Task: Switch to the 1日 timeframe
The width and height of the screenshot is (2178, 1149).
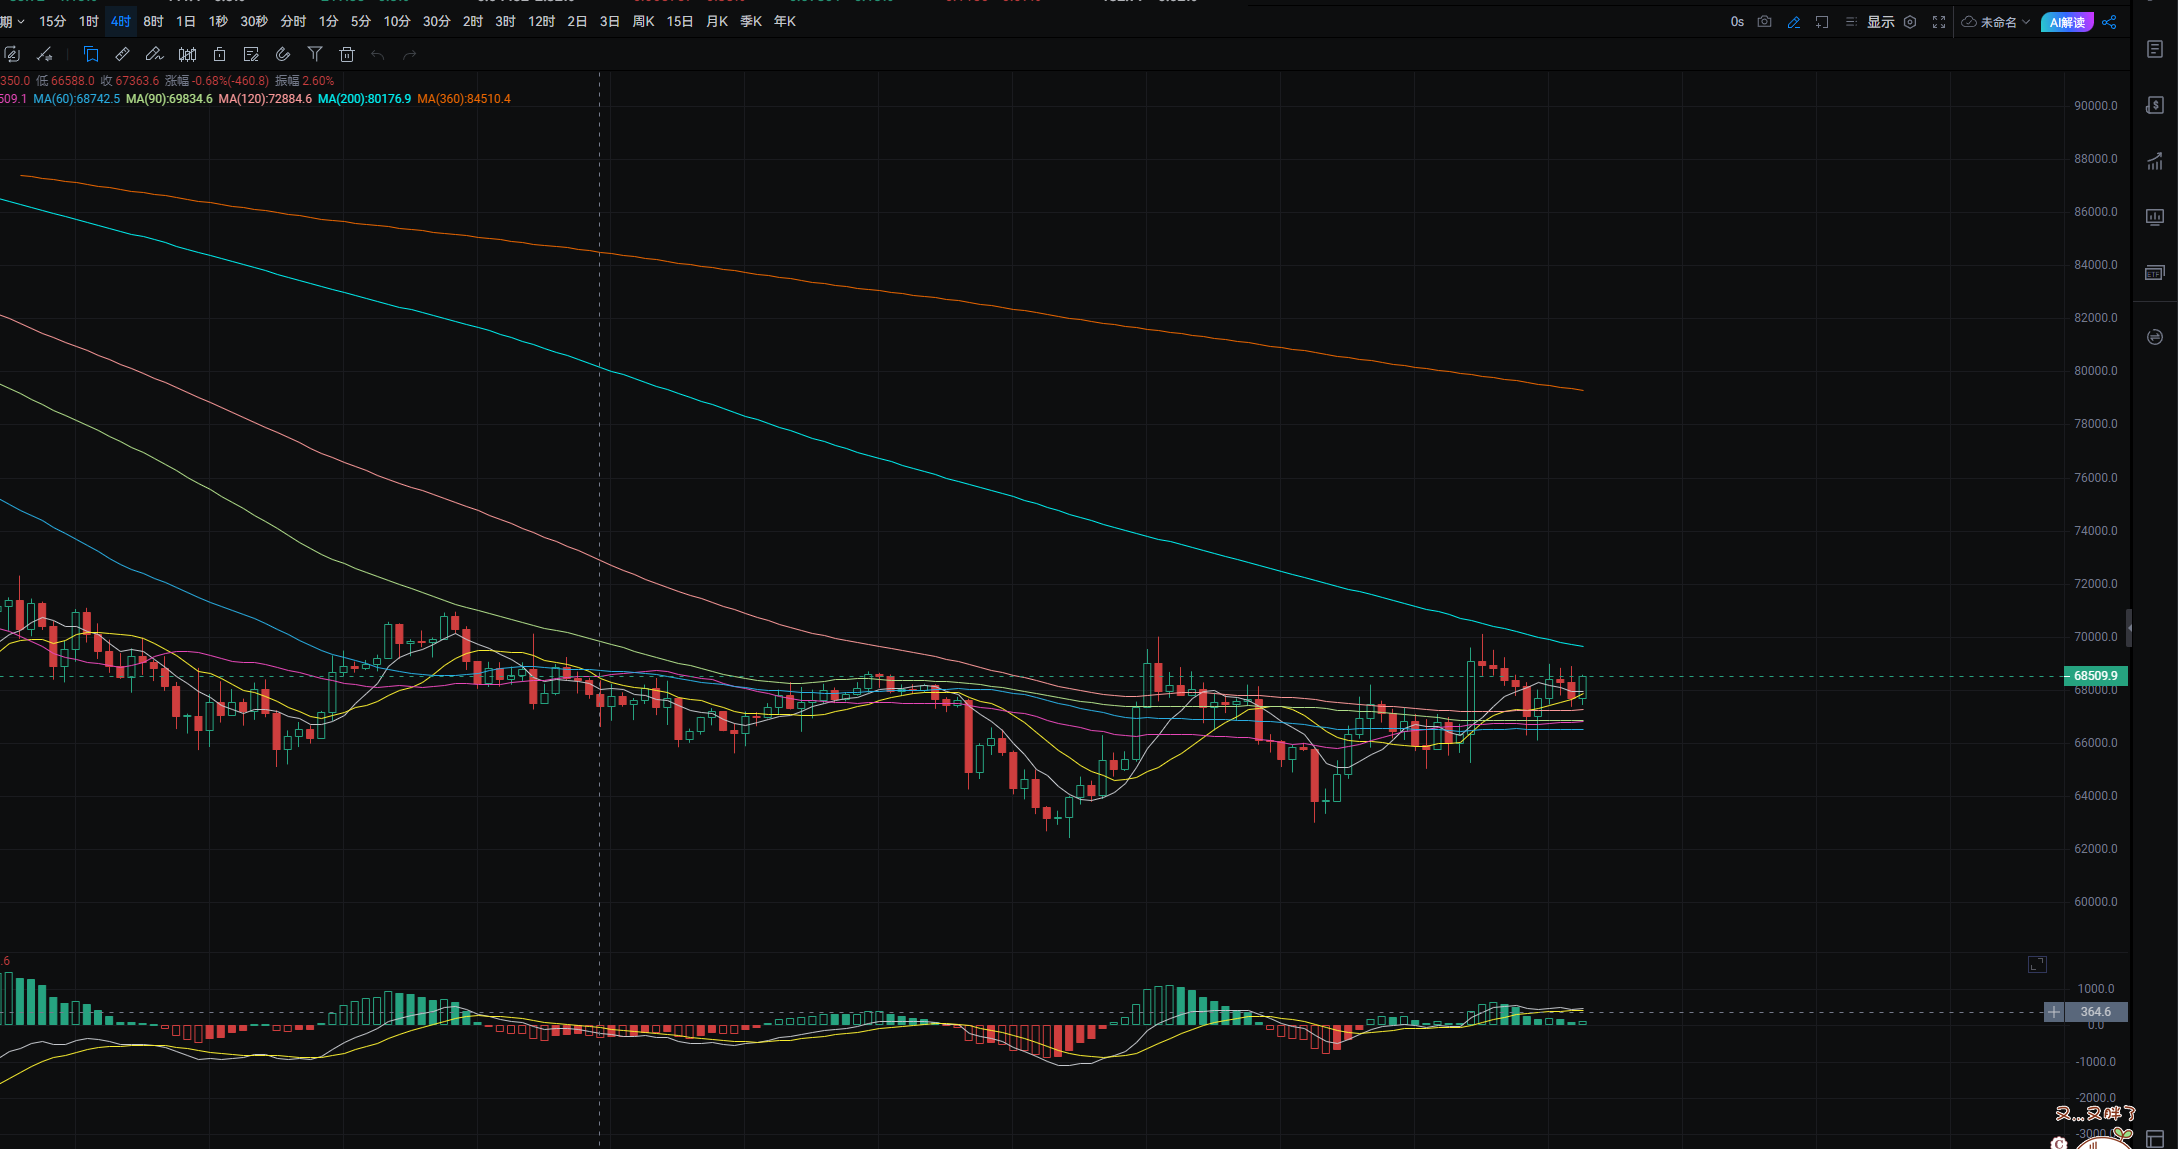Action: point(185,21)
